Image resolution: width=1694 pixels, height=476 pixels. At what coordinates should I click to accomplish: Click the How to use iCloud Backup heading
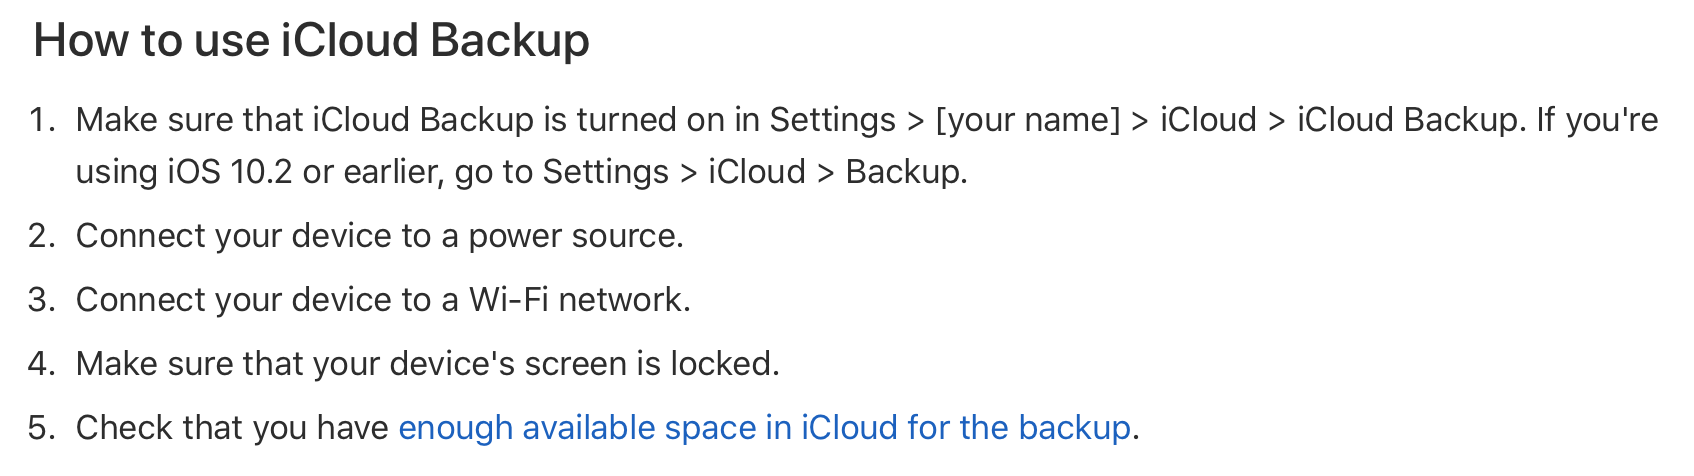coord(311,42)
